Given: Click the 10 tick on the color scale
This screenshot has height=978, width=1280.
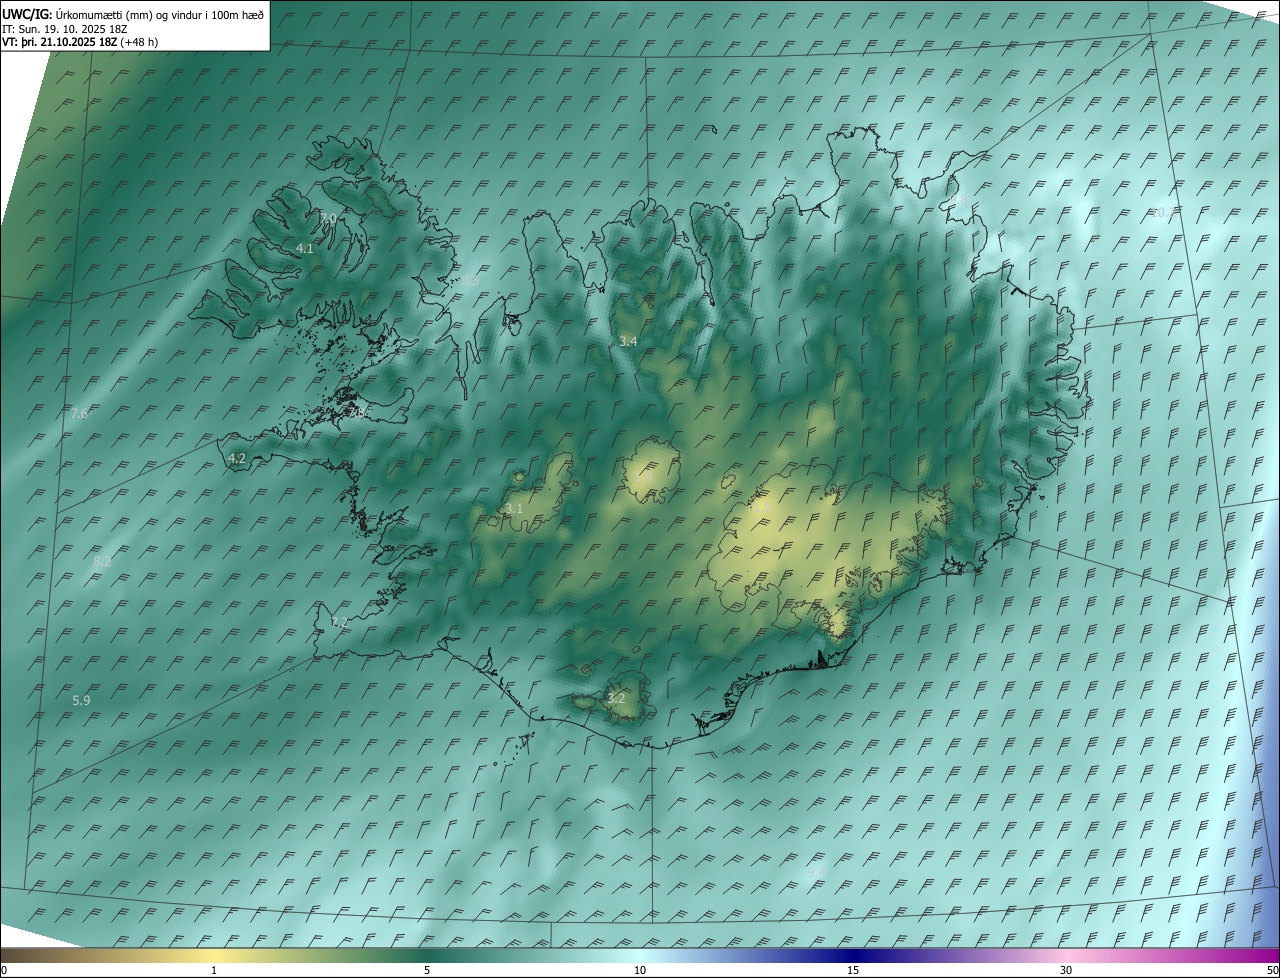Looking at the screenshot, I should 640,970.
